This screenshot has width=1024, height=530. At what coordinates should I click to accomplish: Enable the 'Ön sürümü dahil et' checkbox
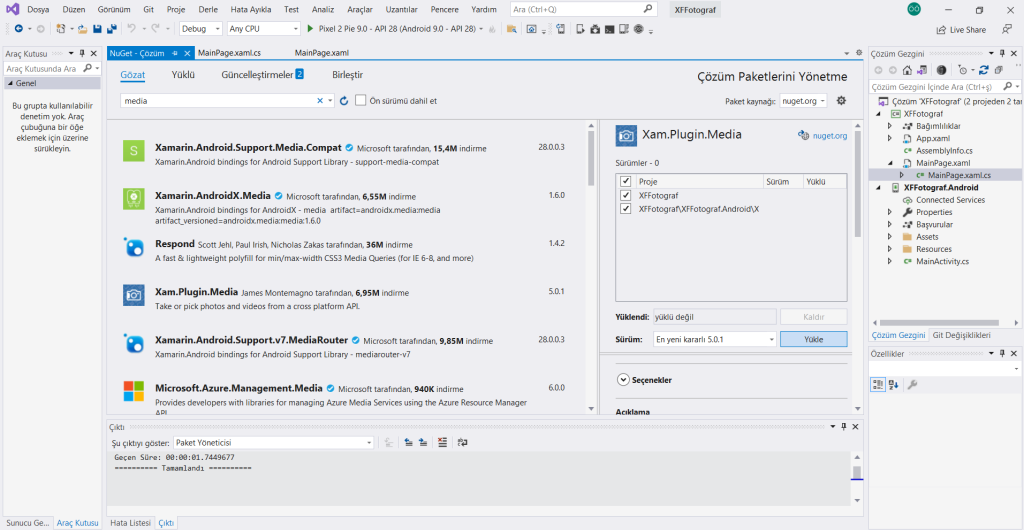361,101
